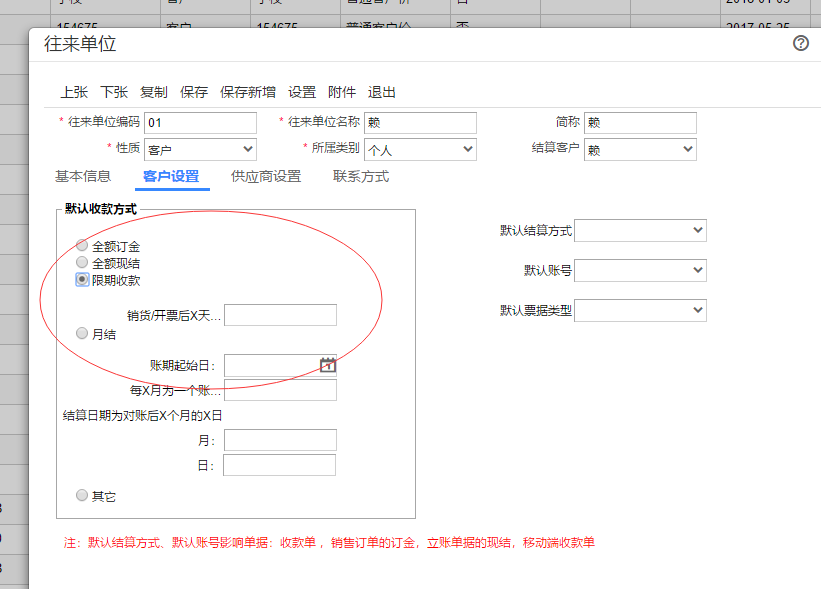Go to the 联系方式 tab

pos(361,177)
